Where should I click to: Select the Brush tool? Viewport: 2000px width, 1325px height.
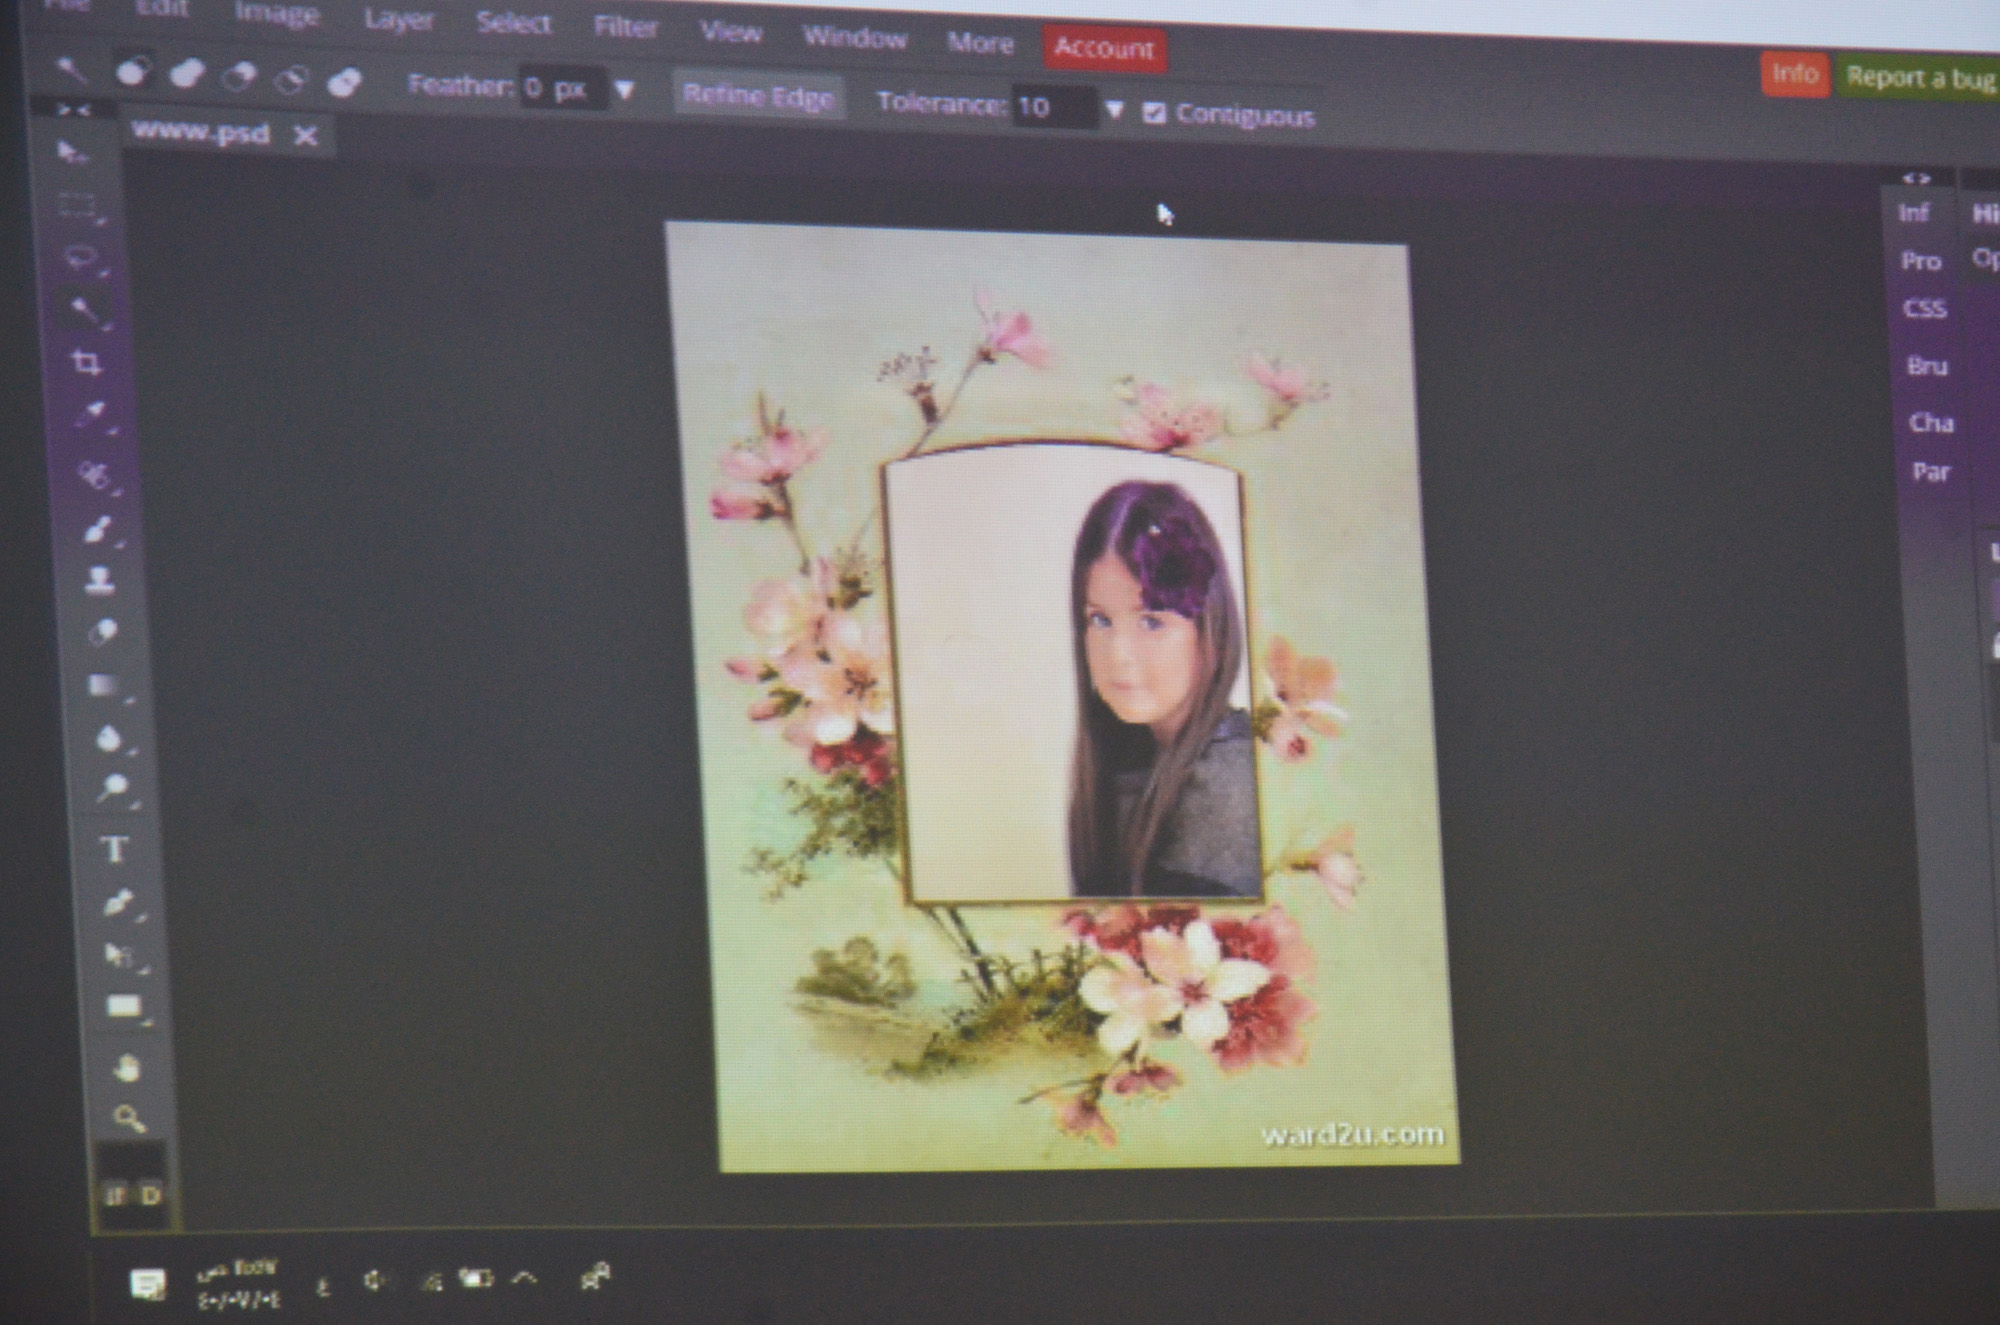pos(97,529)
